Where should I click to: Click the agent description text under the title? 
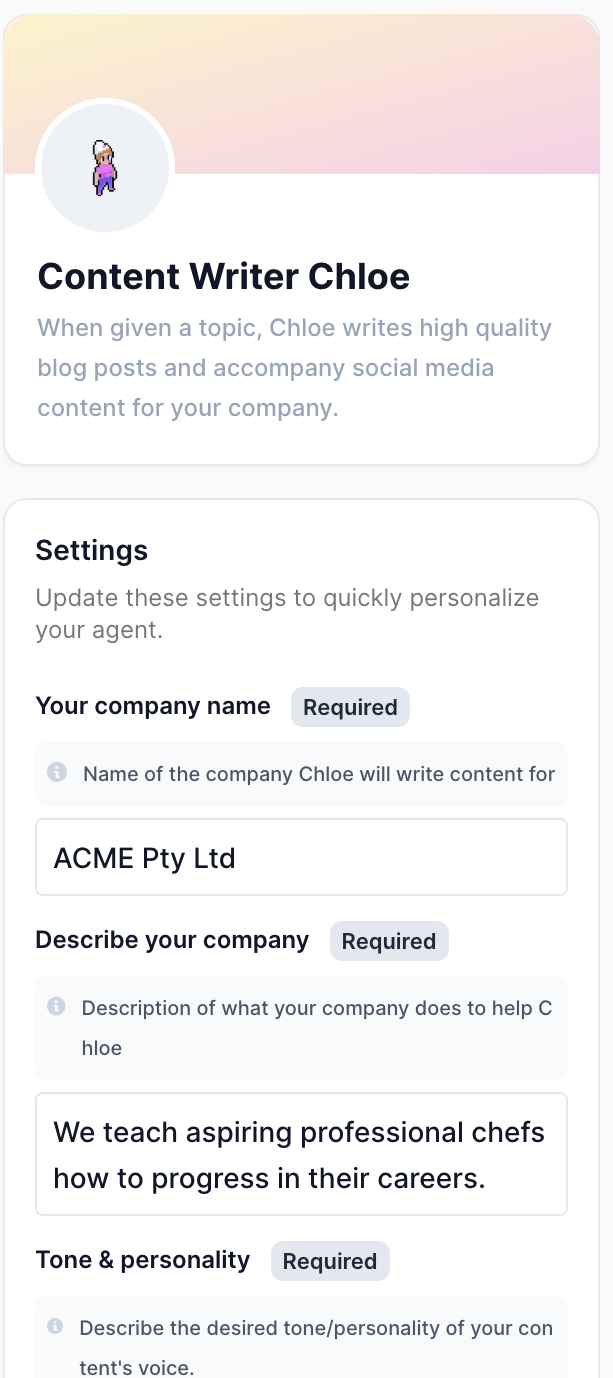point(294,367)
